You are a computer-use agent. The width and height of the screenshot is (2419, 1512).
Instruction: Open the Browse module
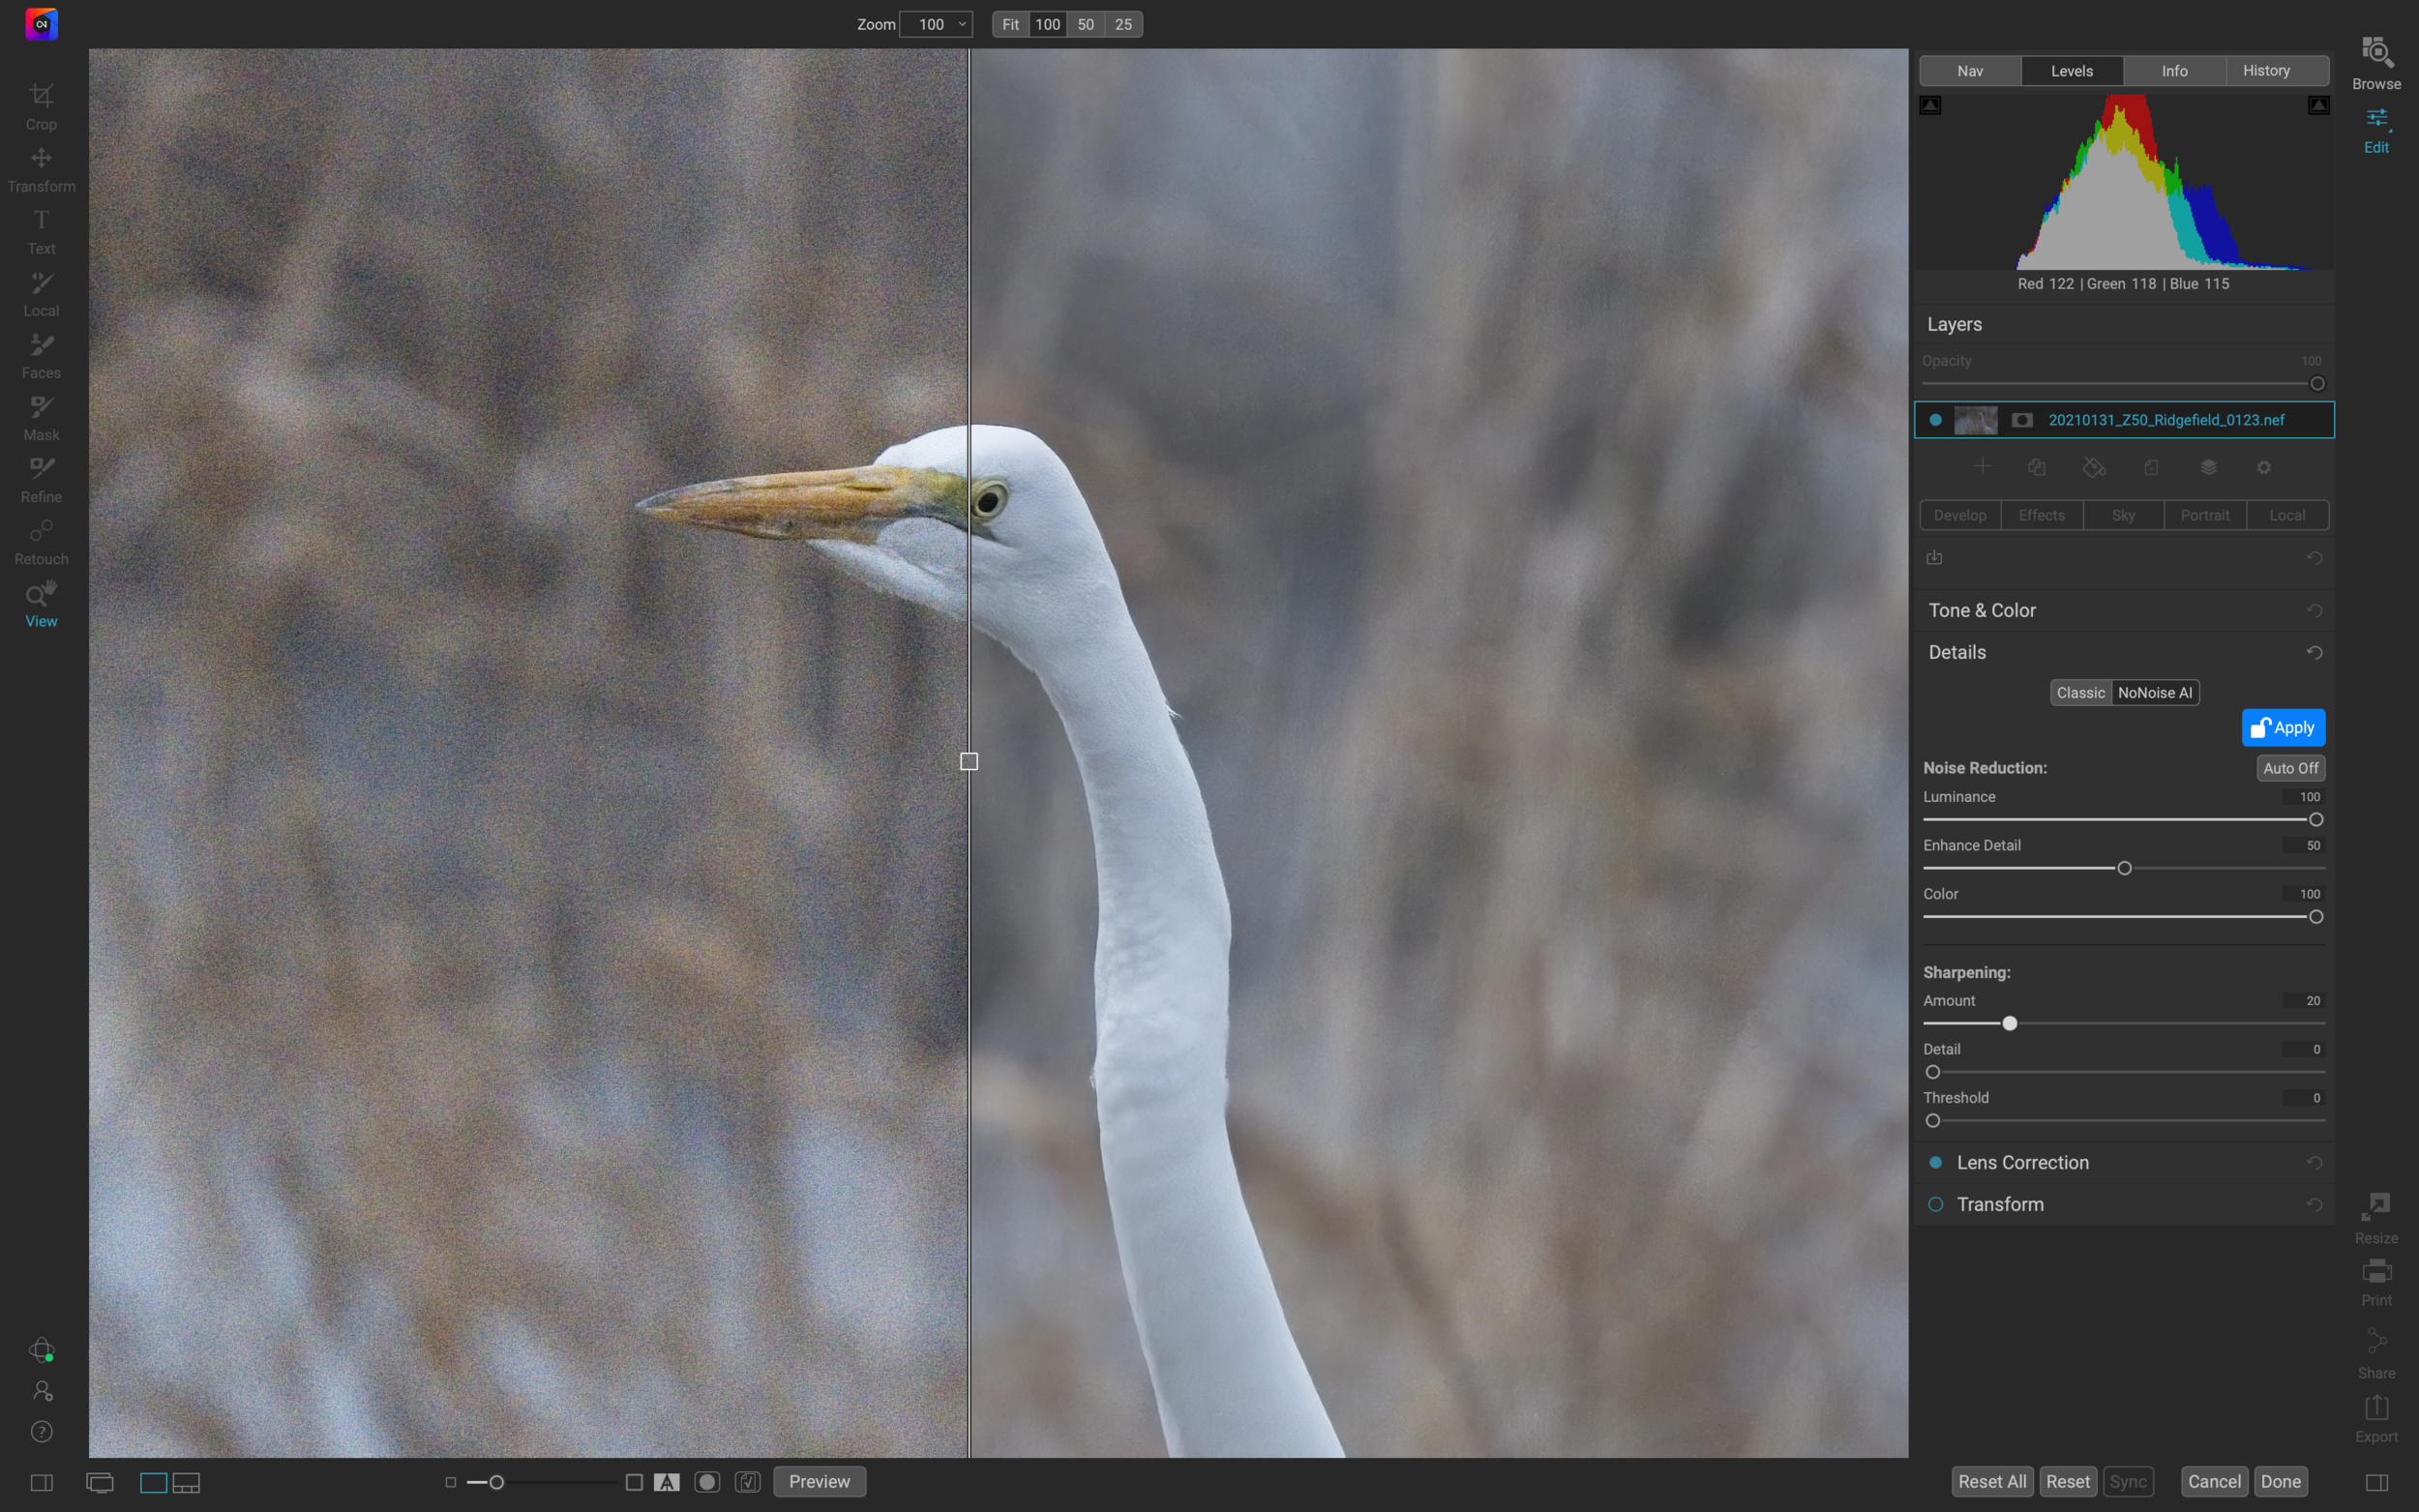pyautogui.click(x=2376, y=62)
